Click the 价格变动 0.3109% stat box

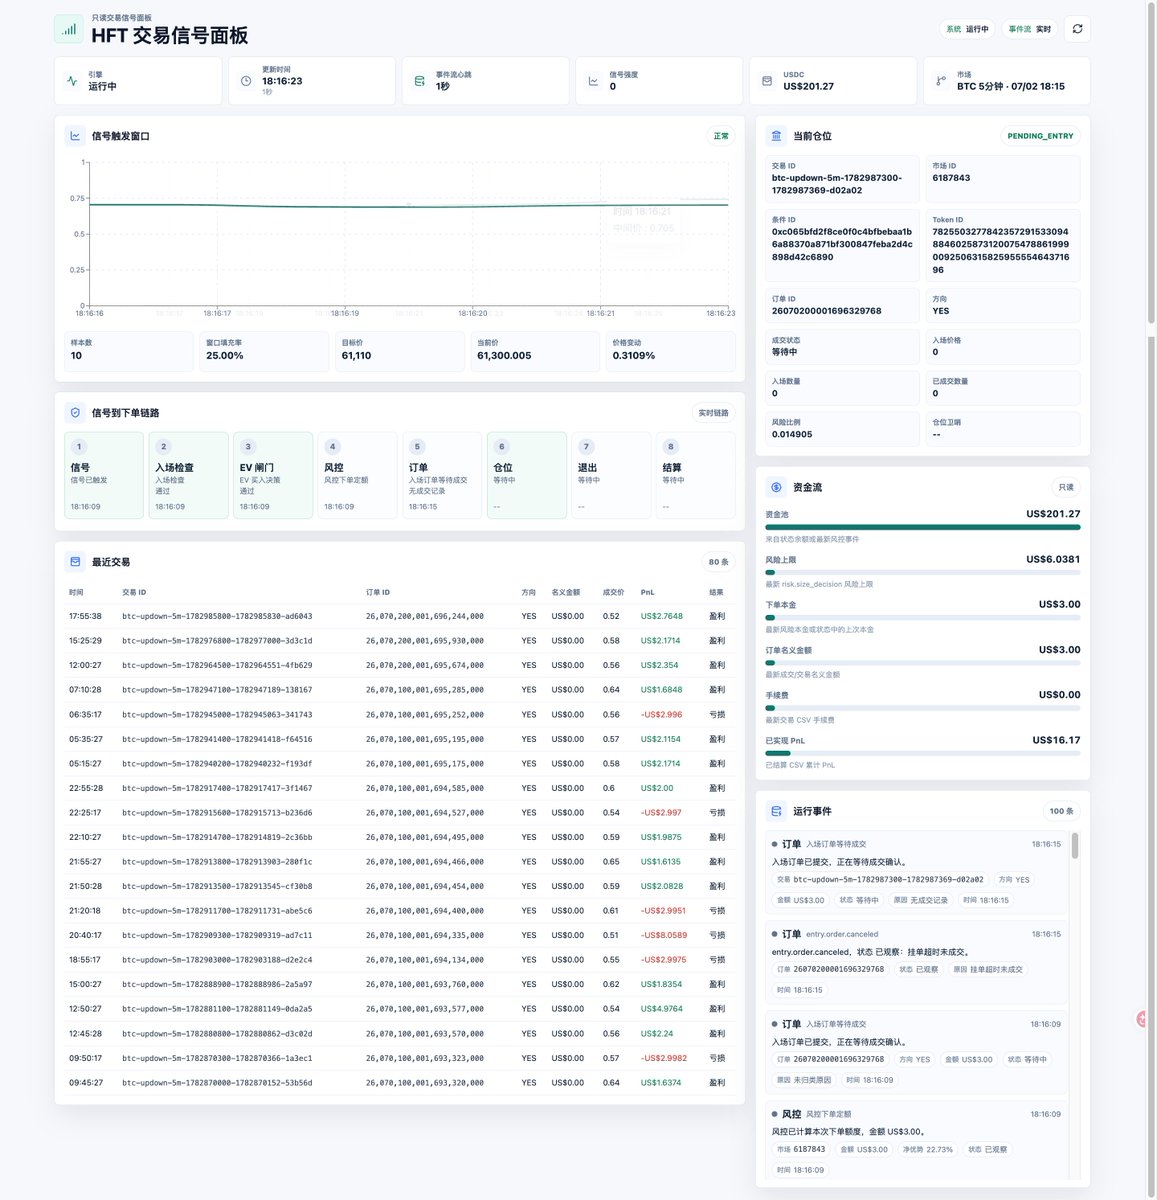[x=671, y=350]
